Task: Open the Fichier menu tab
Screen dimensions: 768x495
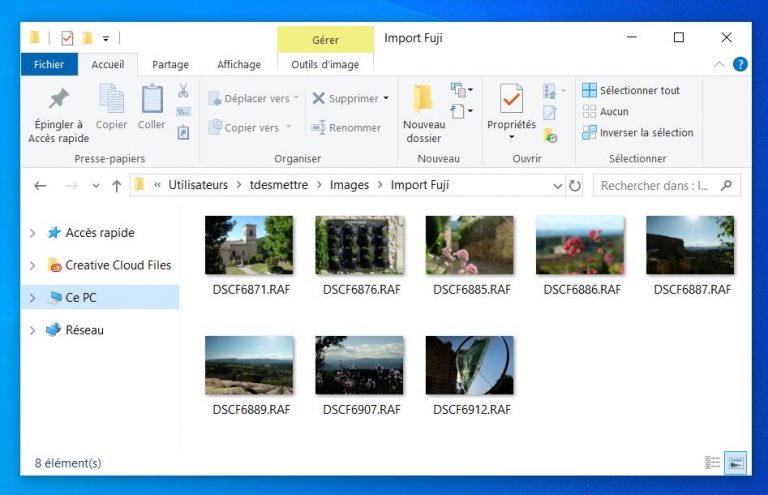Action: pos(49,64)
